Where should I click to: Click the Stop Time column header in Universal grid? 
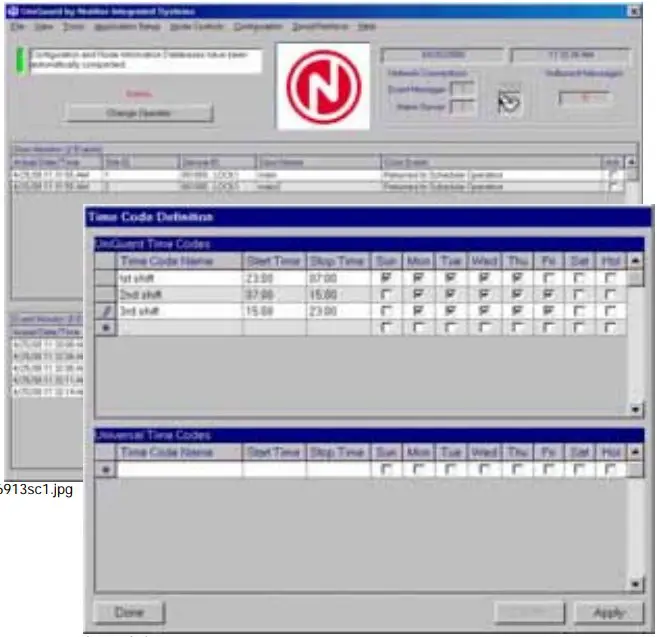[x=338, y=452]
